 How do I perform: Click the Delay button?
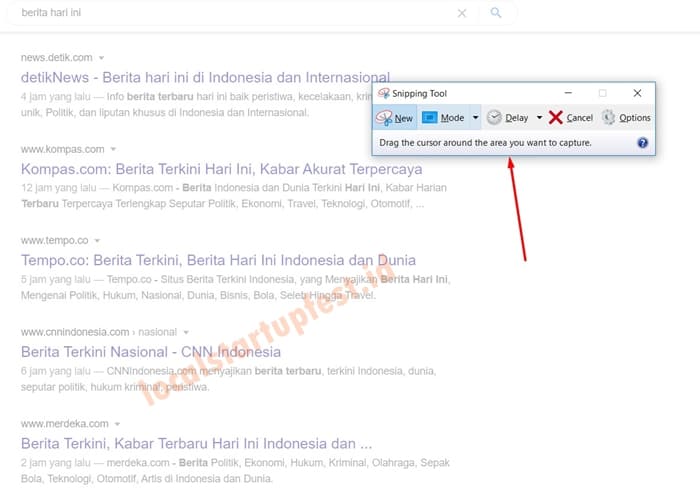(508, 118)
